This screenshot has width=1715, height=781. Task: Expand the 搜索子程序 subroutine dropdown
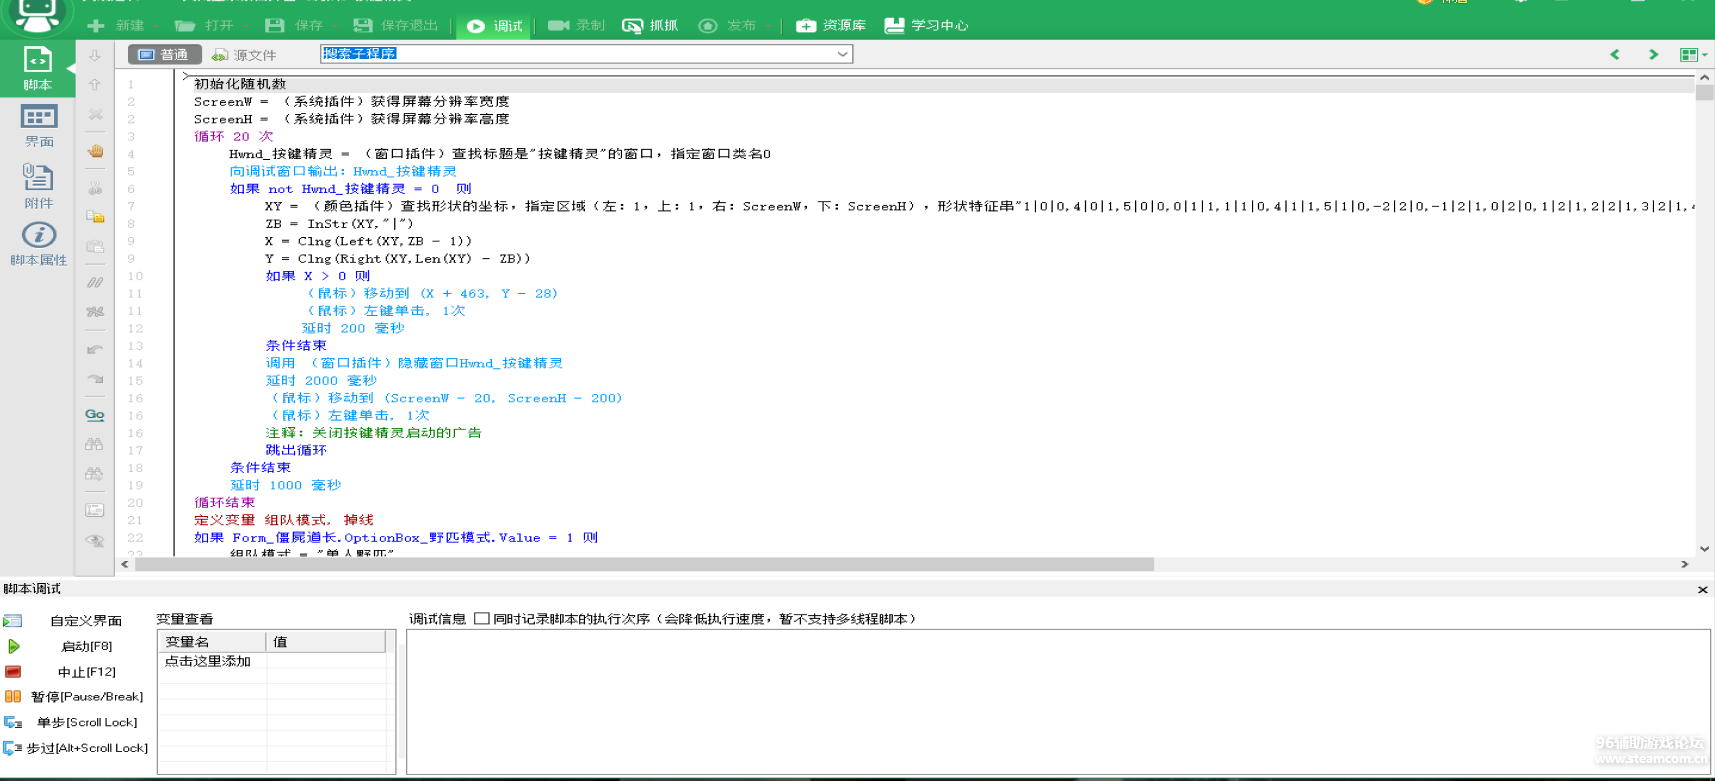pos(842,54)
